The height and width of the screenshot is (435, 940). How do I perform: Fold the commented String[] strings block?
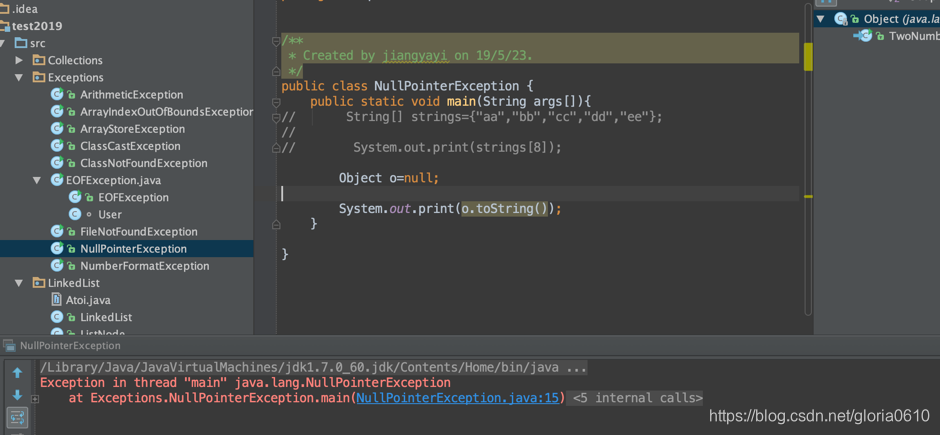[x=276, y=117]
